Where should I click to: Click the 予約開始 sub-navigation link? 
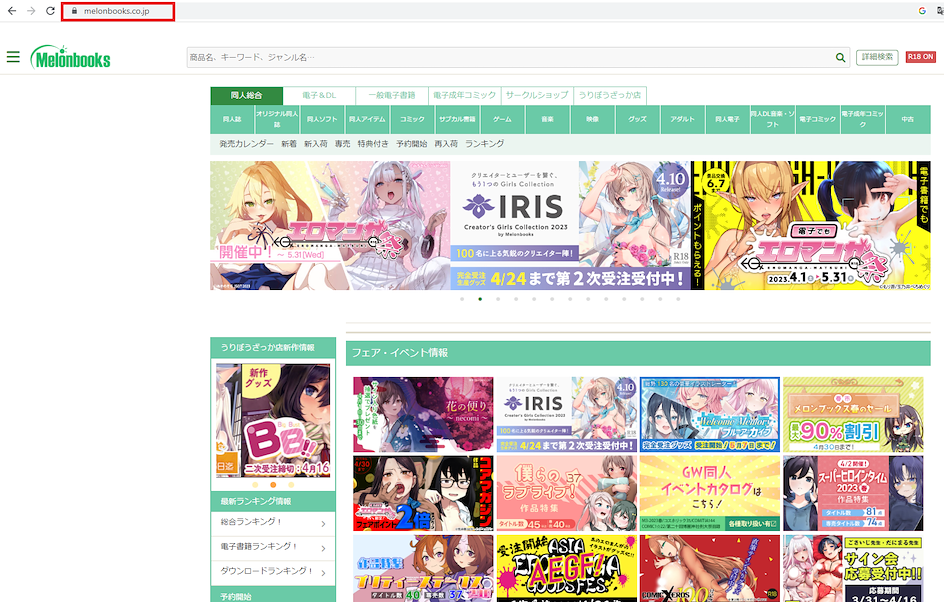(411, 144)
